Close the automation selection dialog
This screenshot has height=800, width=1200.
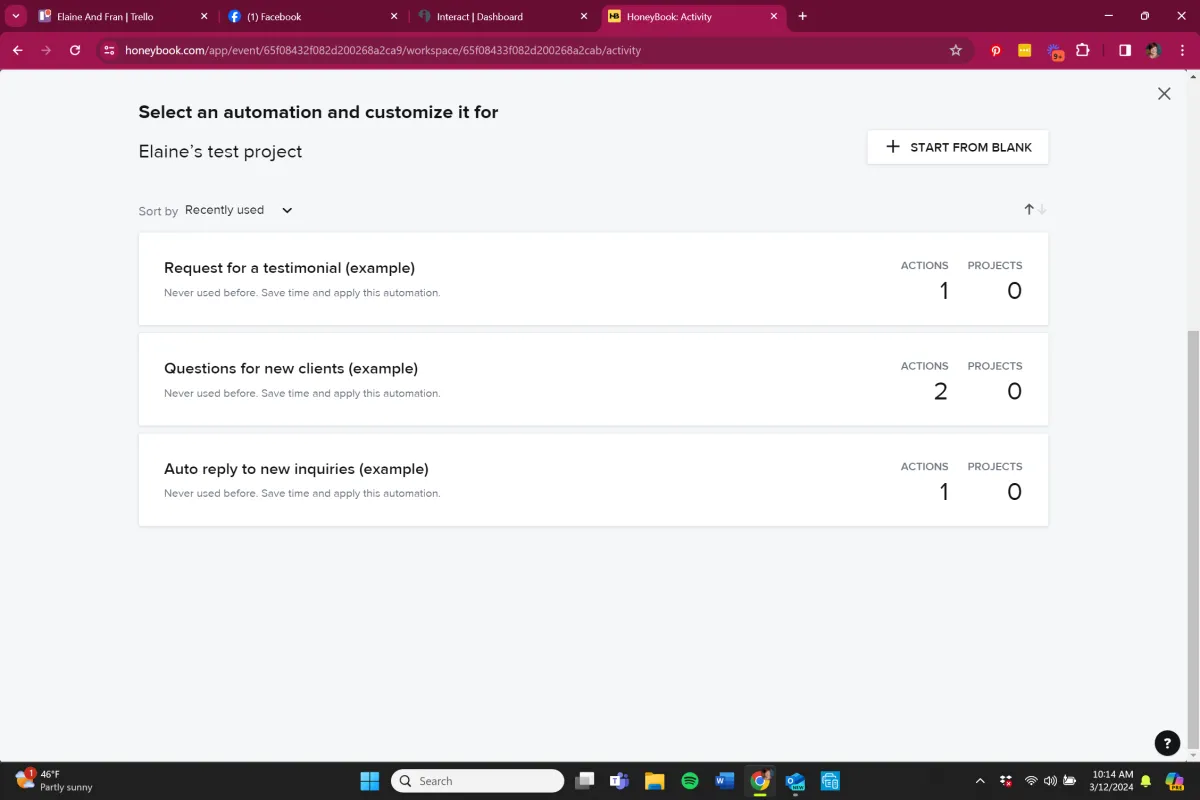pos(1164,93)
